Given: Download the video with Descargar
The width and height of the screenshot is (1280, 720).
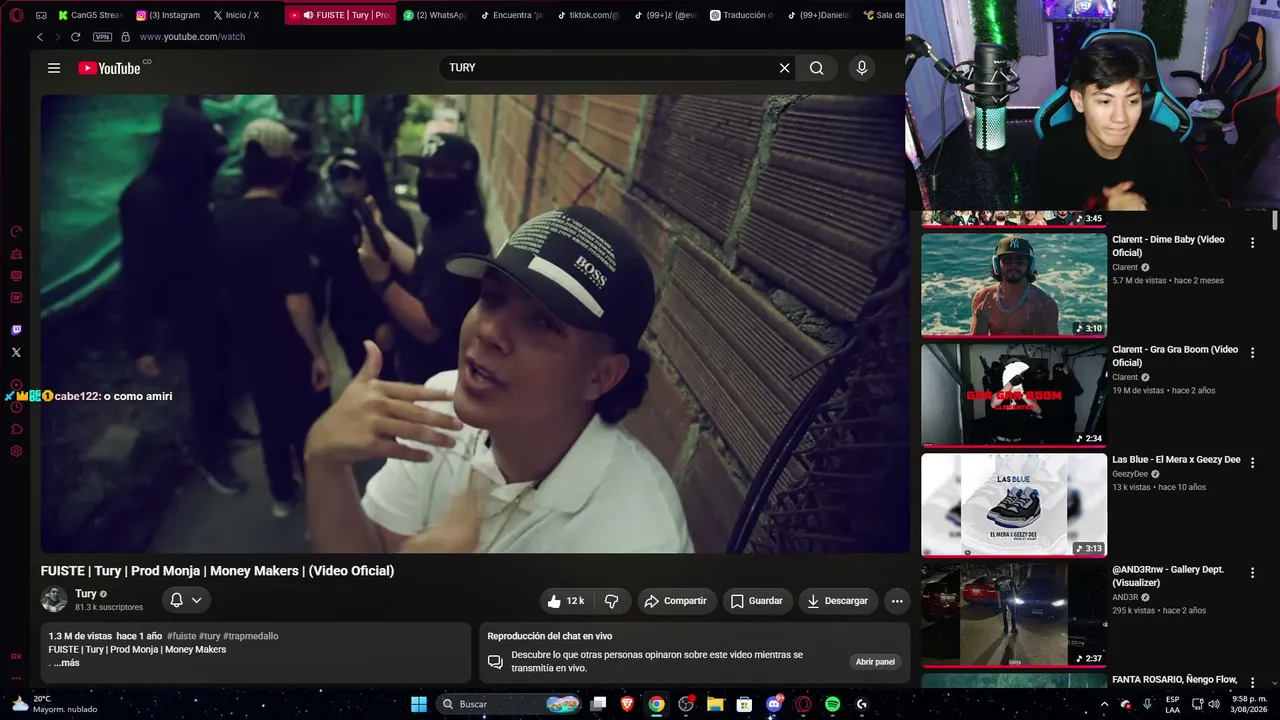Looking at the screenshot, I should [838, 601].
